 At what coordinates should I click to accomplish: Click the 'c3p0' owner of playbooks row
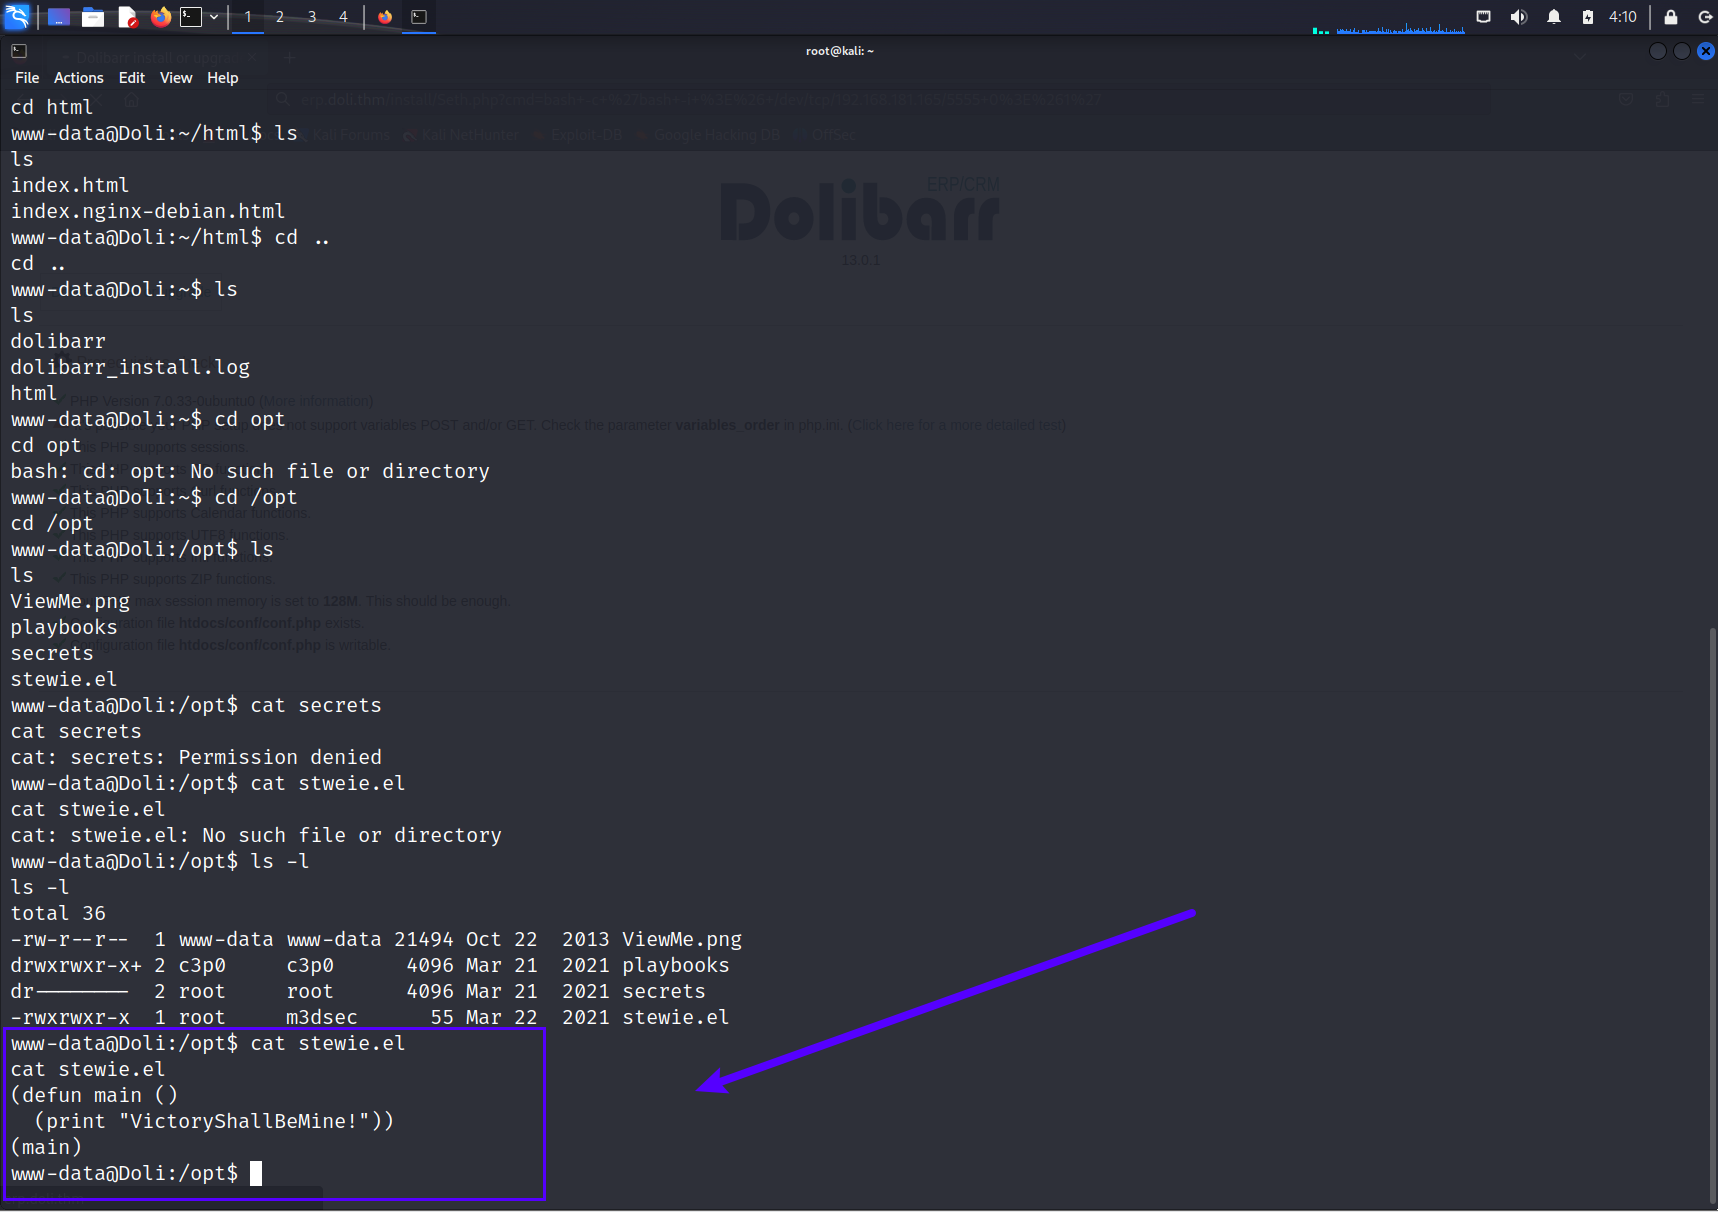point(202,965)
